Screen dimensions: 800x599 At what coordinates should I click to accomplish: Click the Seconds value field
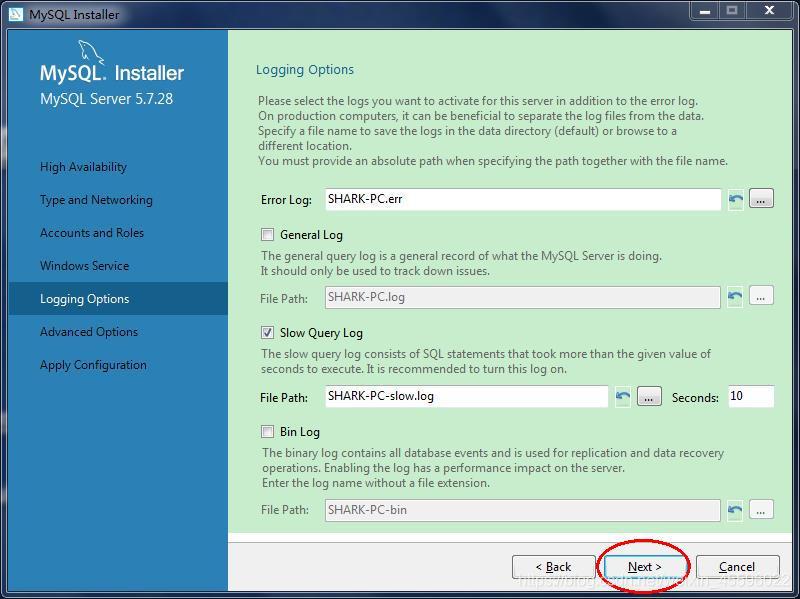click(x=751, y=396)
